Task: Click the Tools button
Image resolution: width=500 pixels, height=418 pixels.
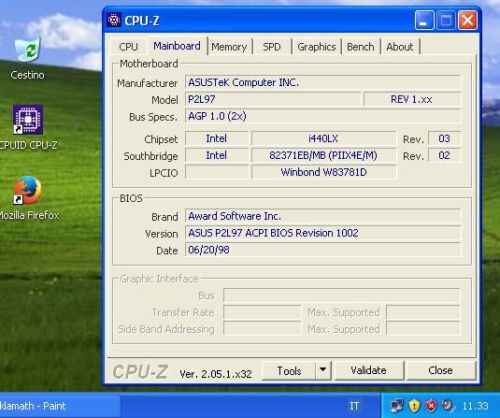Action: point(289,371)
